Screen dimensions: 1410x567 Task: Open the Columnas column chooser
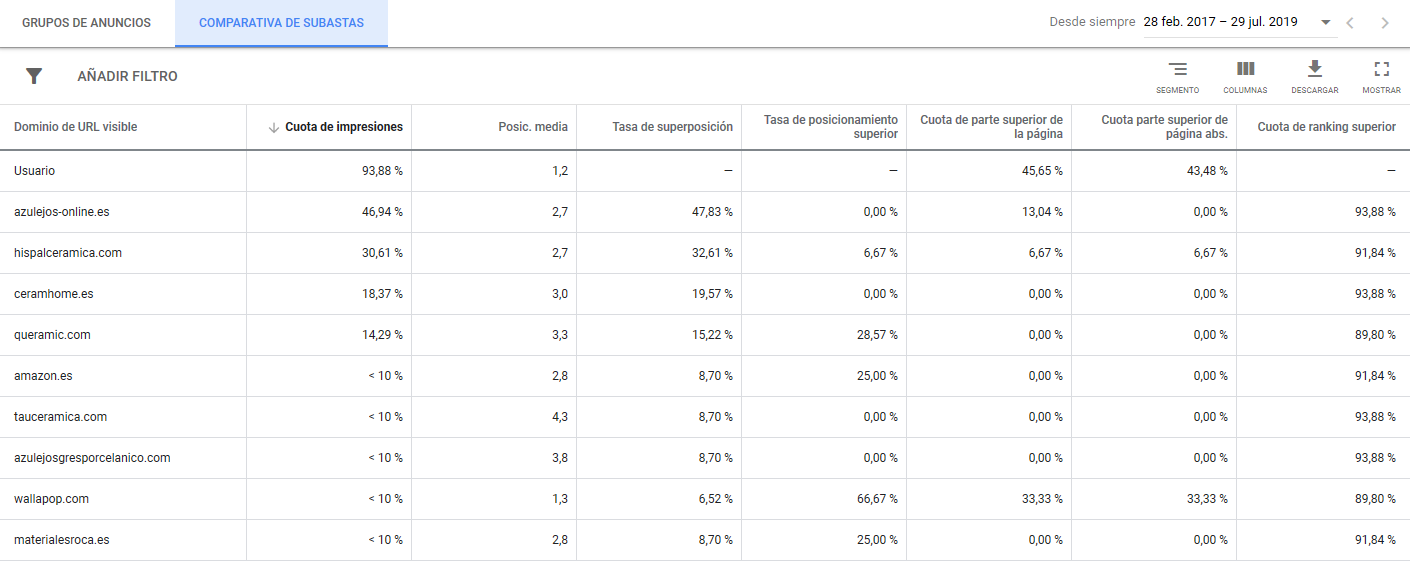(1245, 70)
